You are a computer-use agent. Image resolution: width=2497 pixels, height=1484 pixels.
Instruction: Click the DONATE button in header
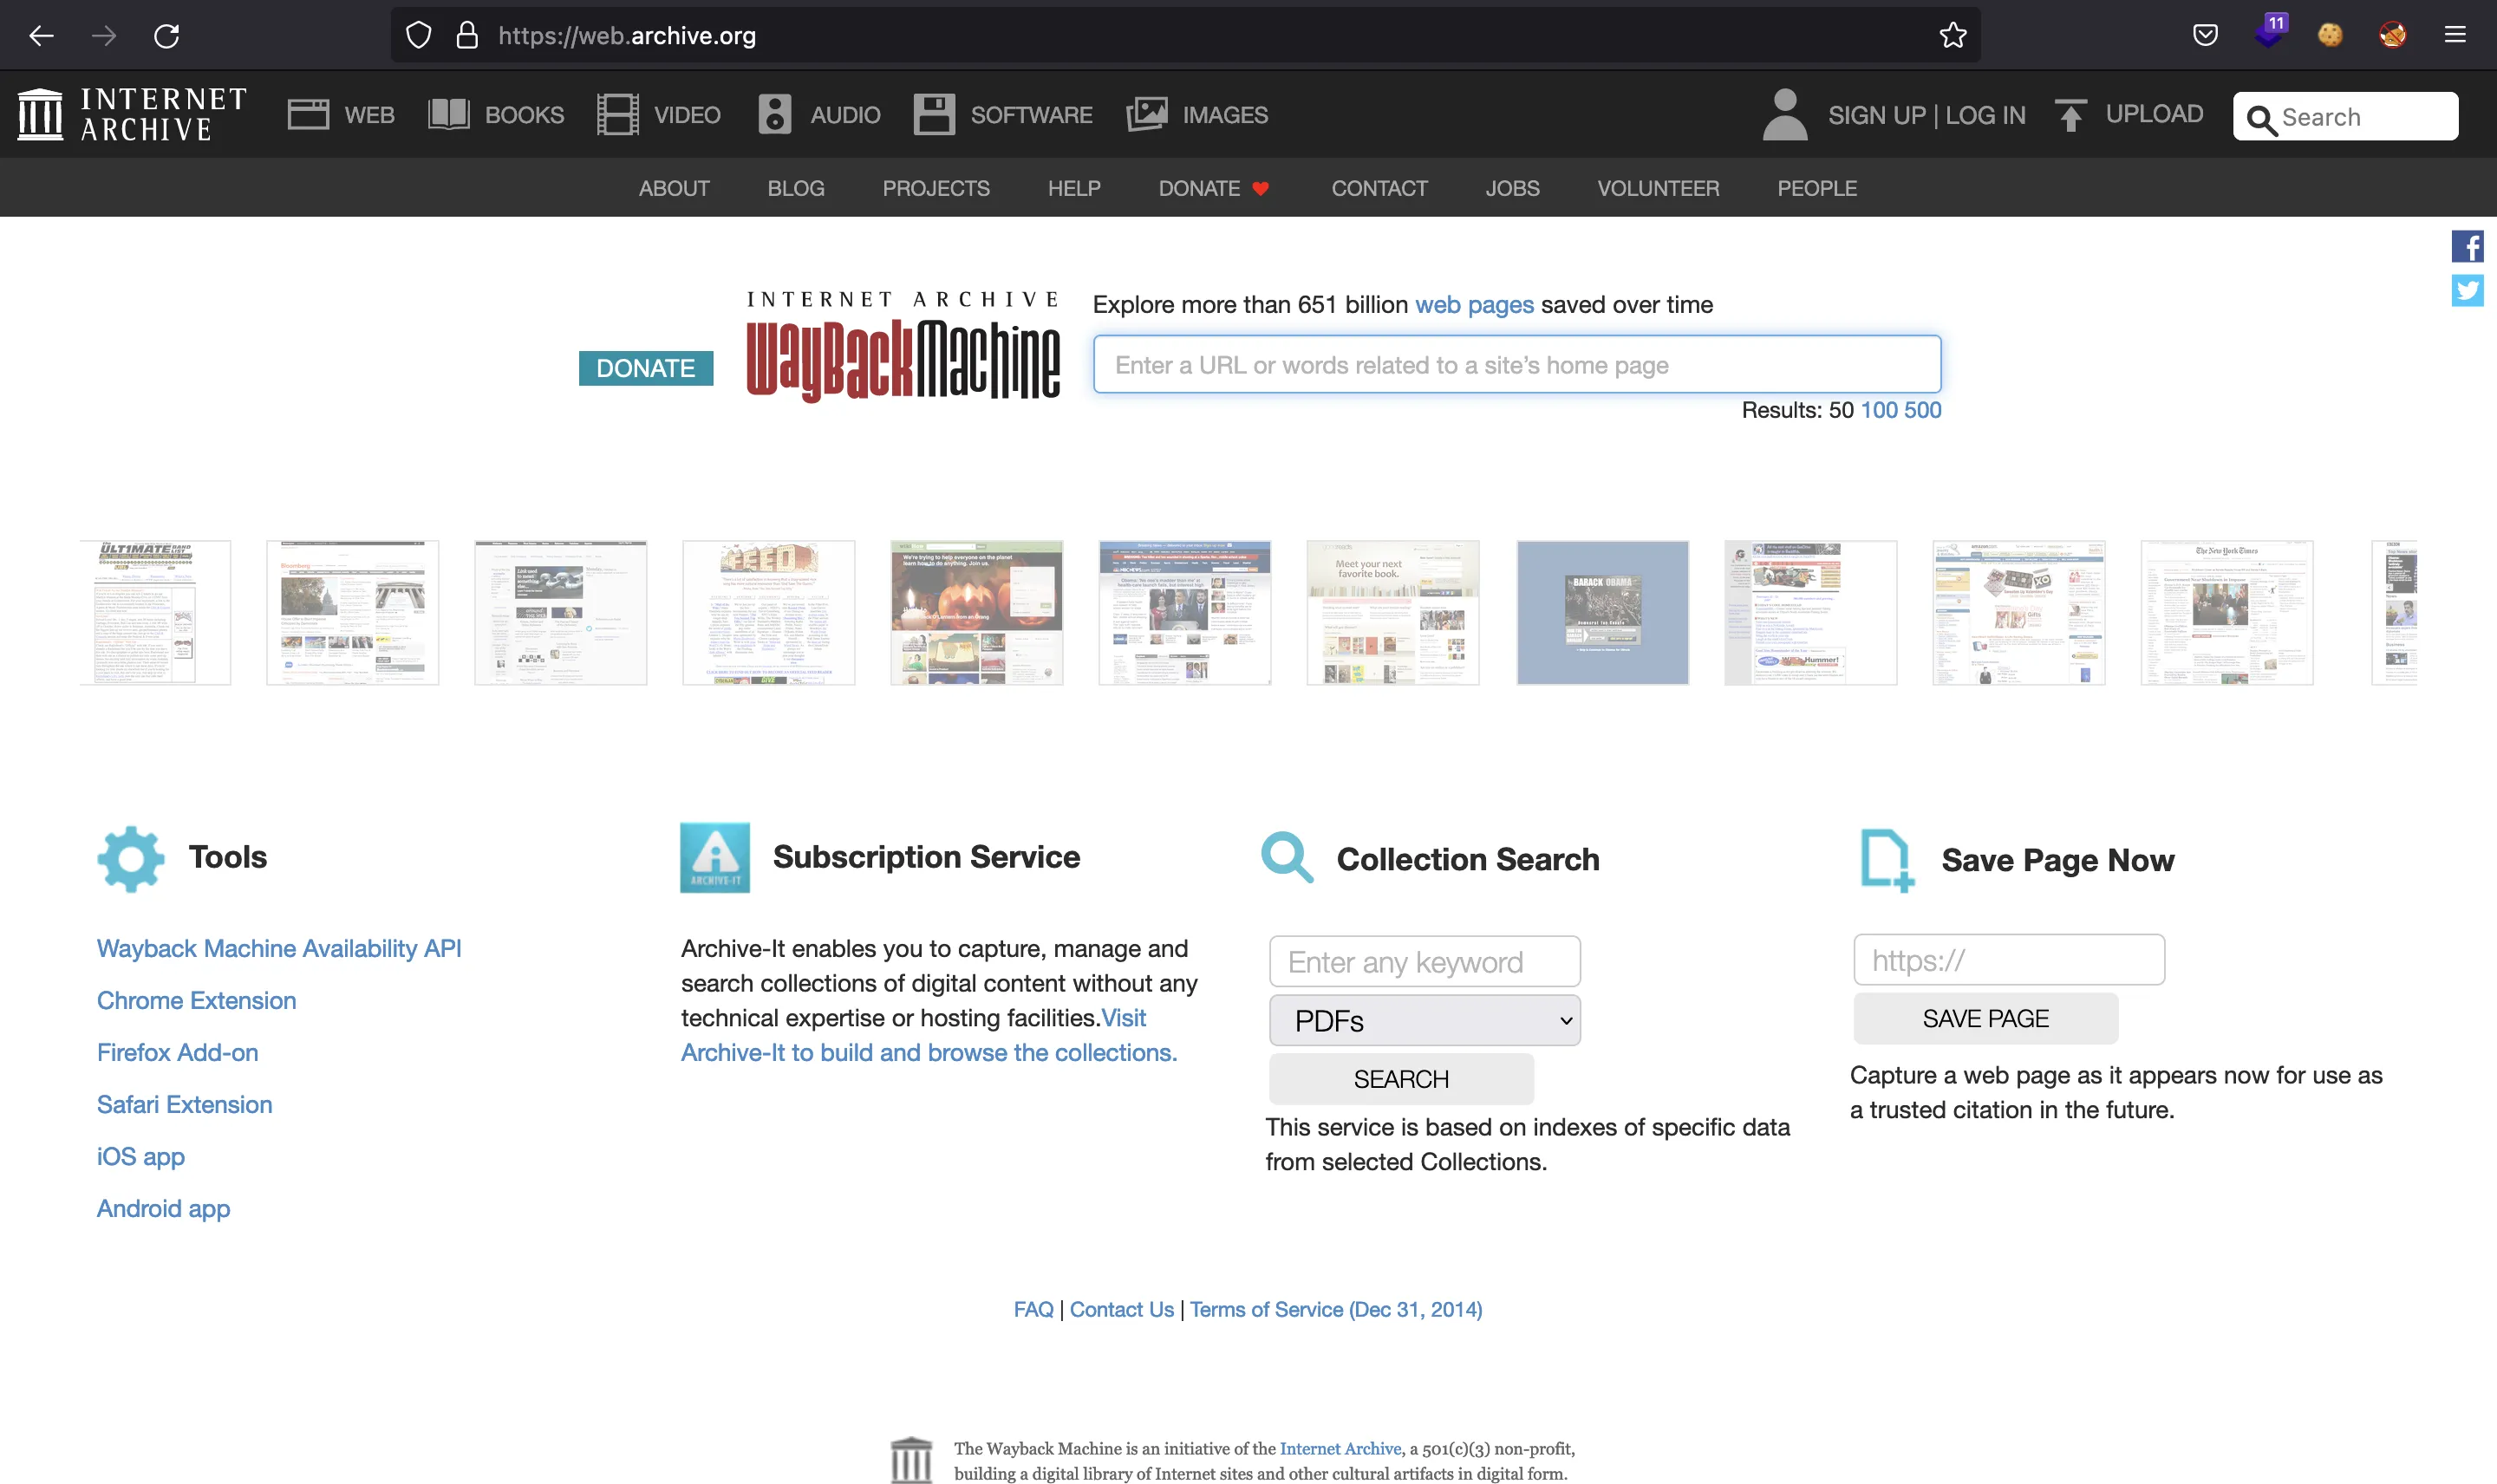(1200, 187)
